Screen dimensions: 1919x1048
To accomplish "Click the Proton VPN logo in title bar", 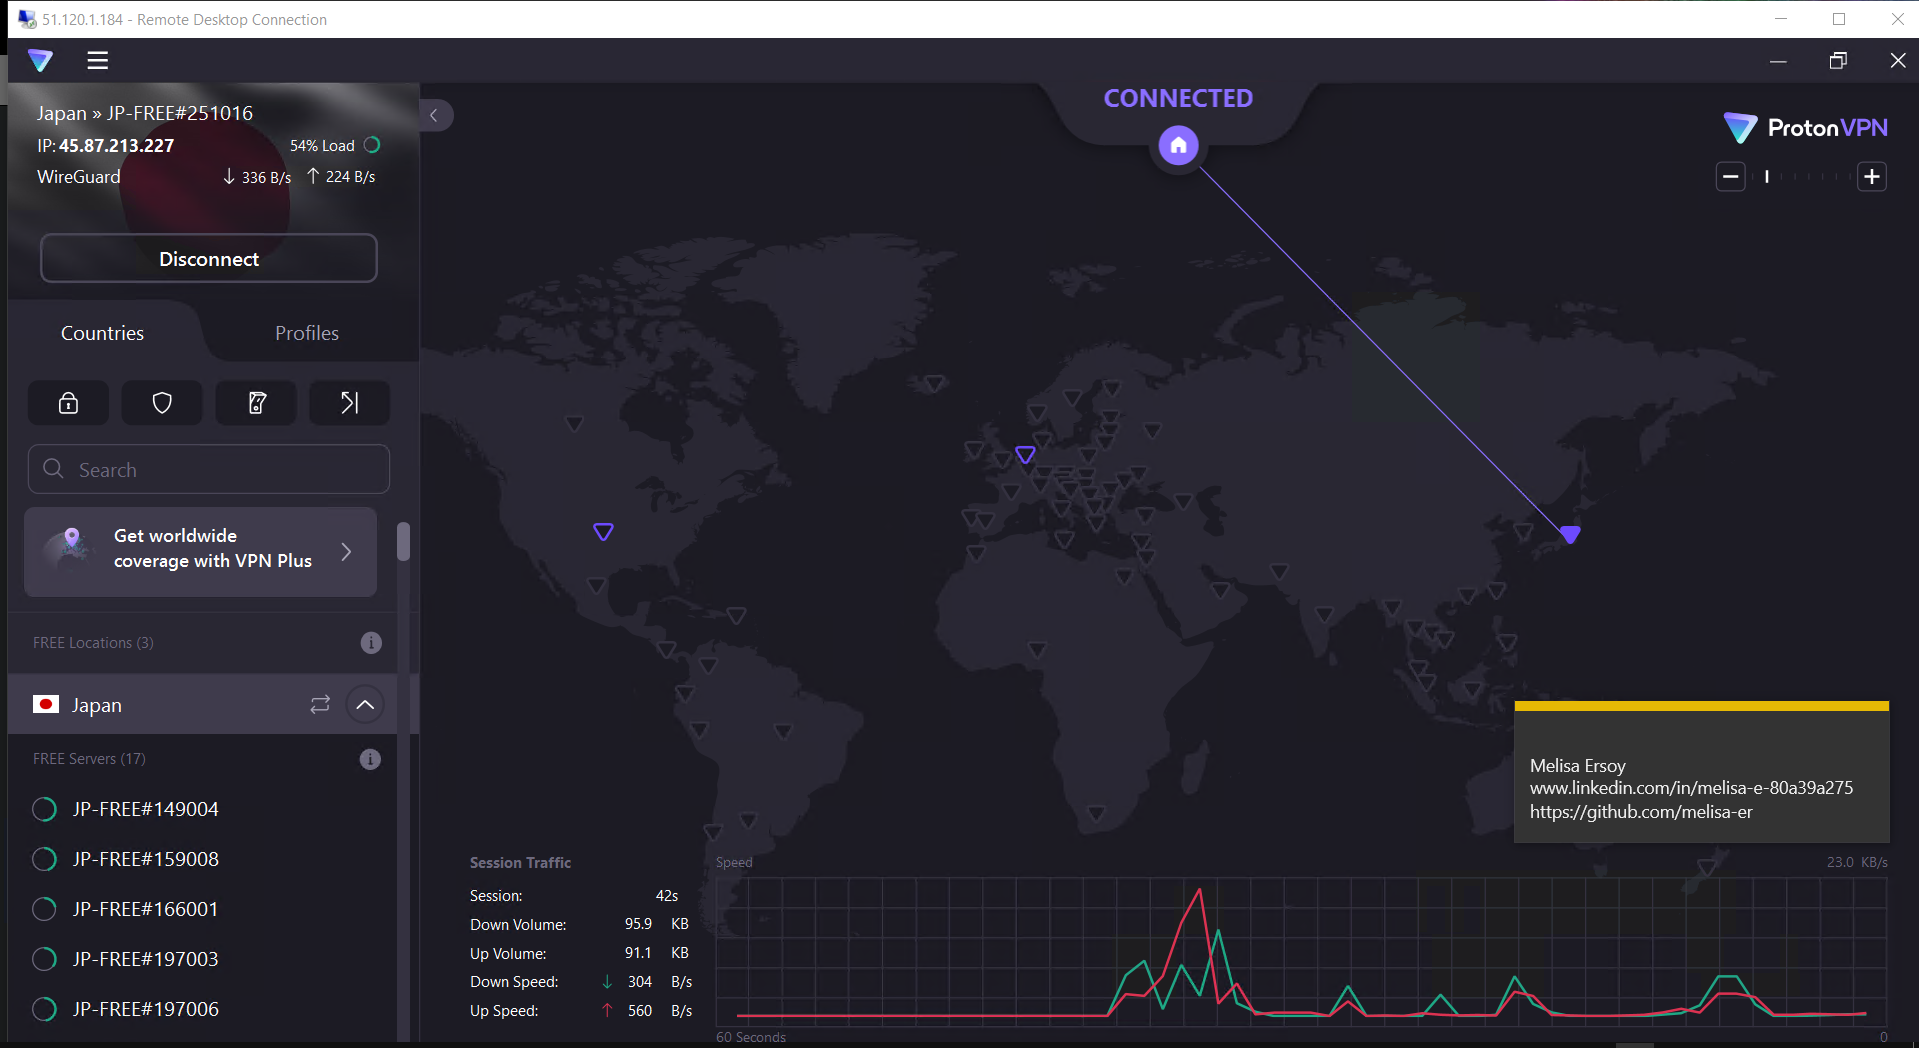I will pos(40,61).
